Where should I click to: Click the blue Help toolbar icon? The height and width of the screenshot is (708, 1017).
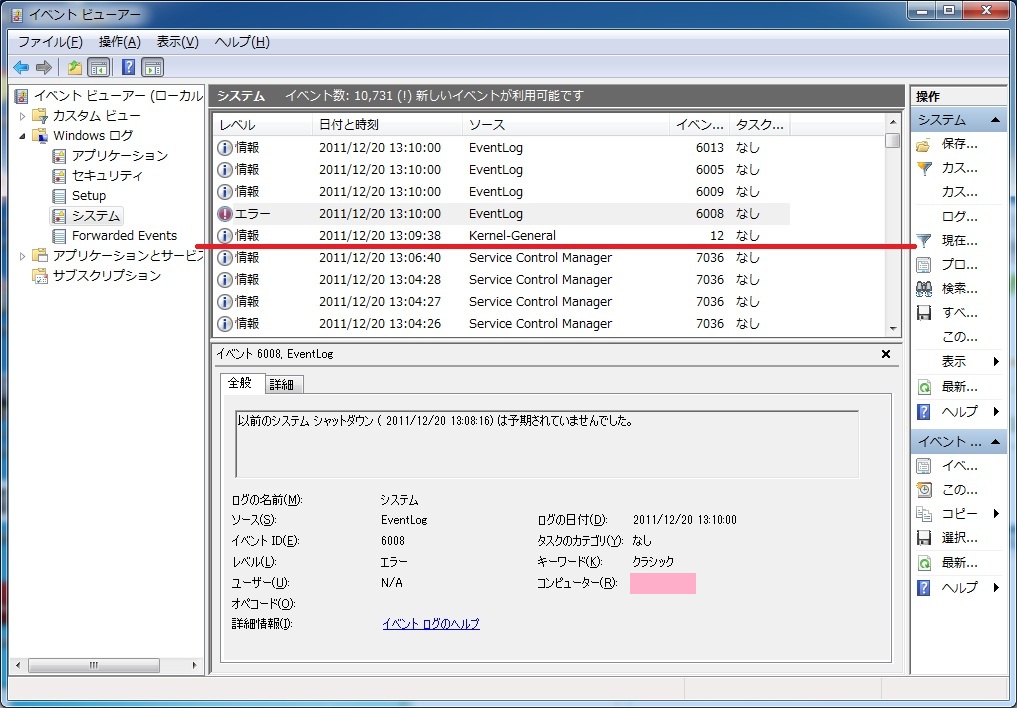point(128,67)
